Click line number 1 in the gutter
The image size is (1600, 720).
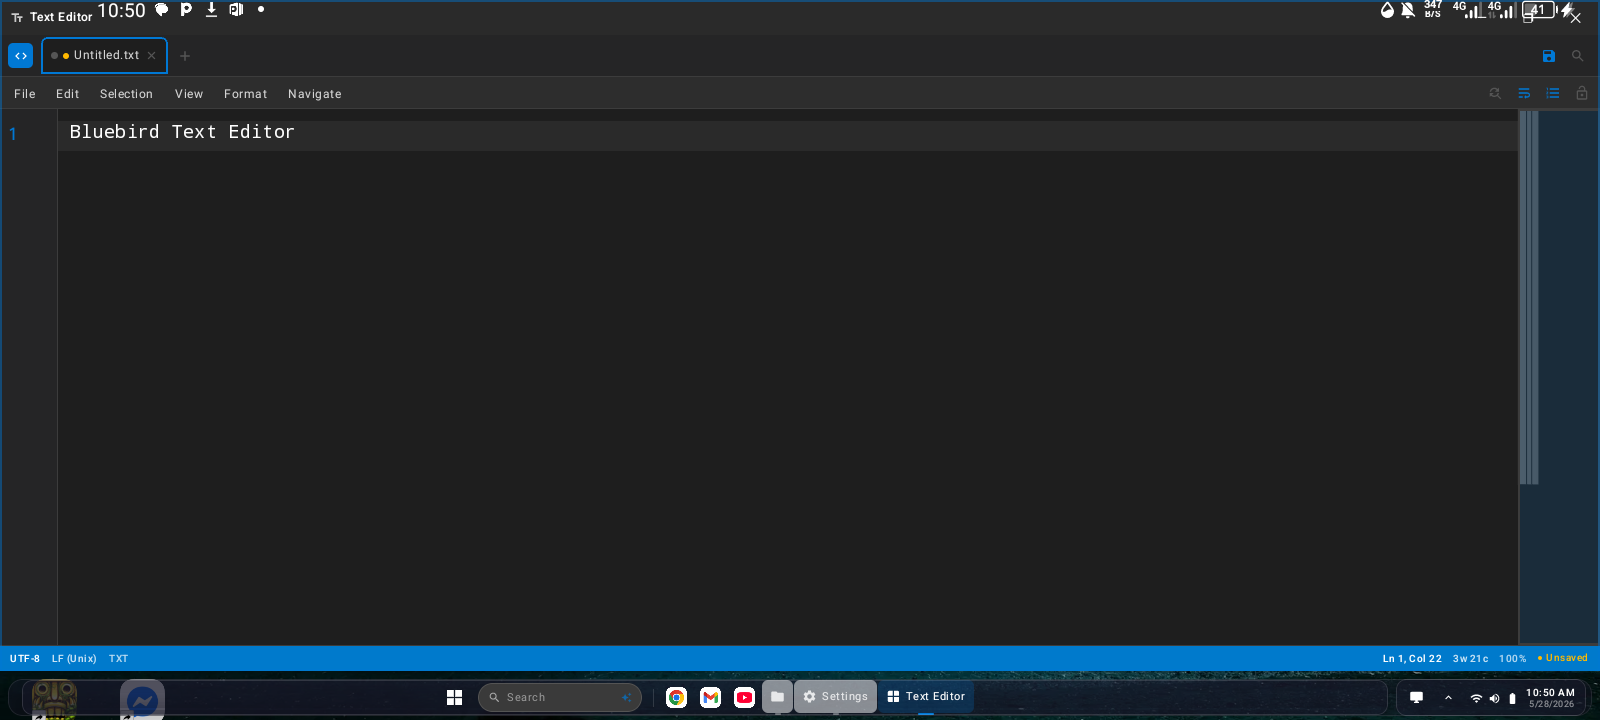(x=13, y=134)
